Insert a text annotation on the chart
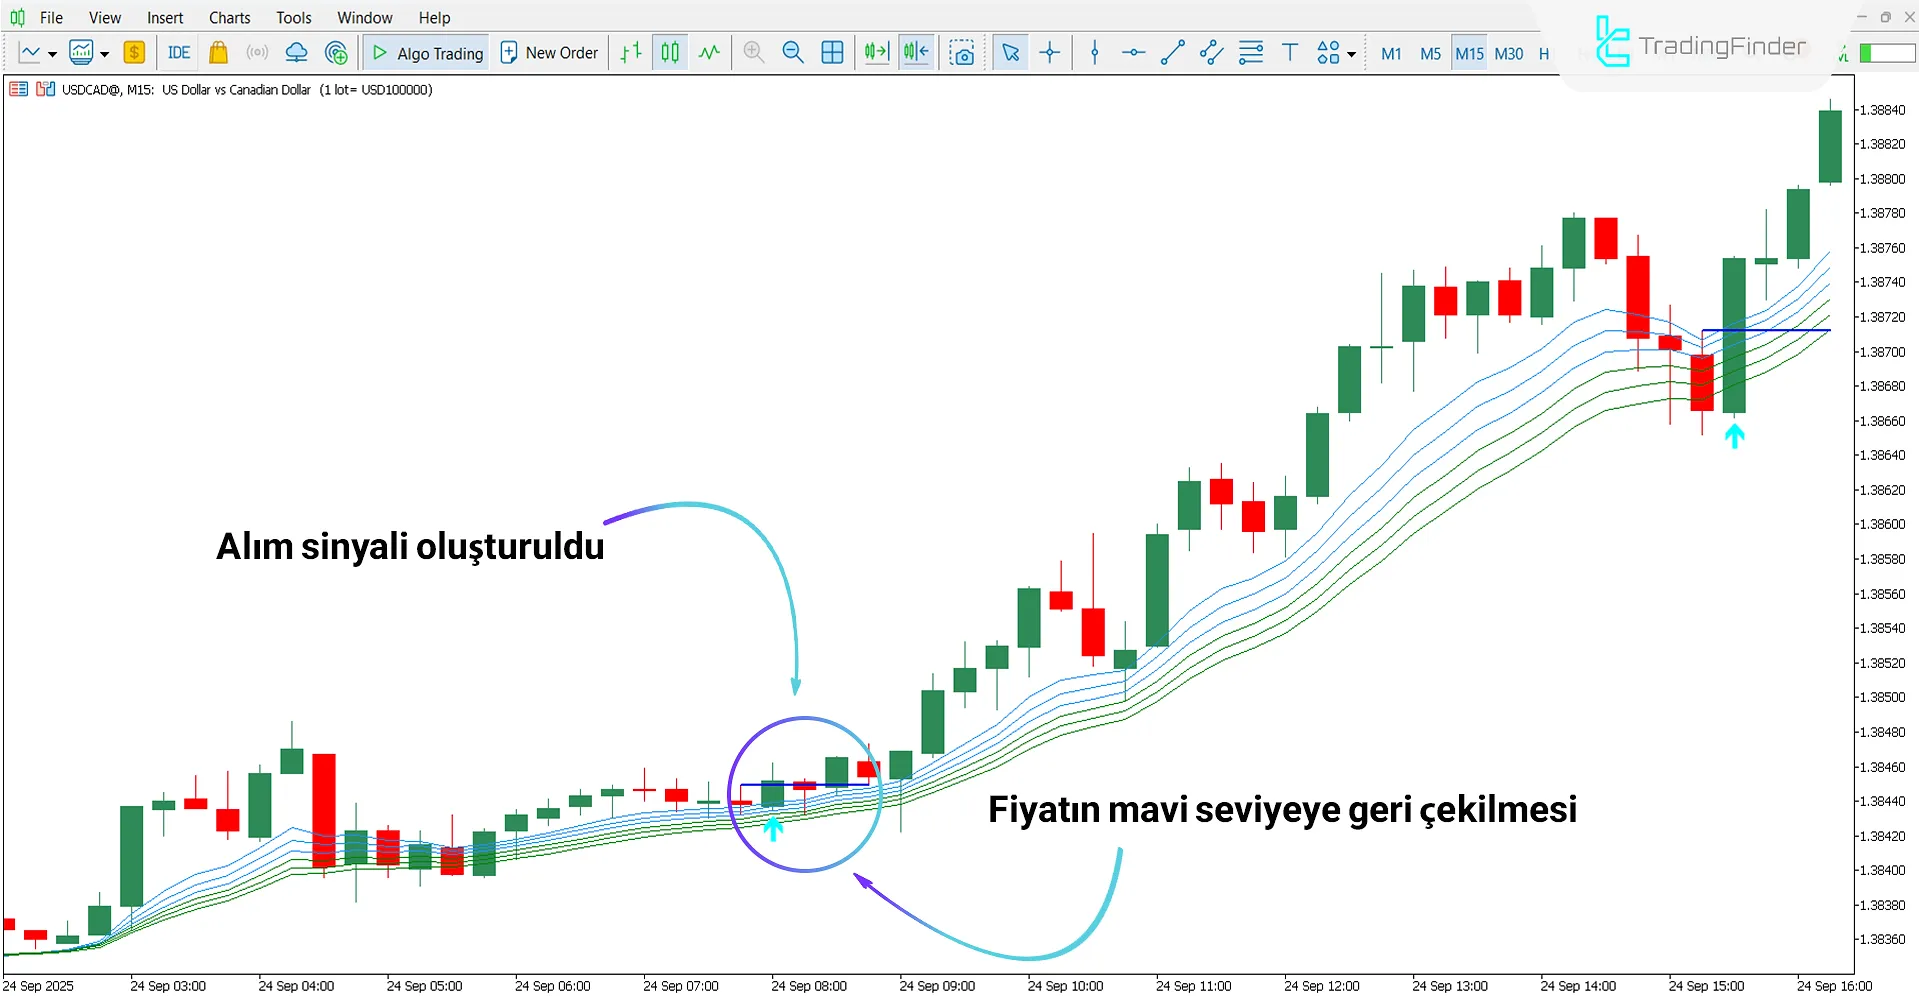This screenshot has width=1919, height=996. click(1289, 52)
